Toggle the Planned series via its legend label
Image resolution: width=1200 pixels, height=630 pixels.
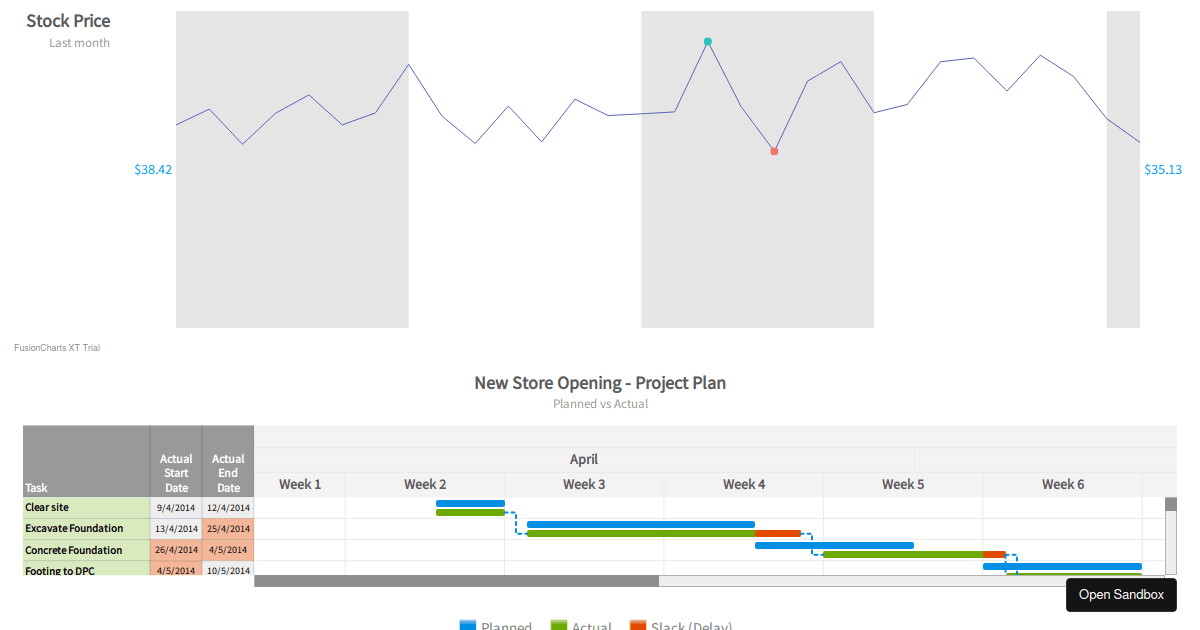click(506, 626)
